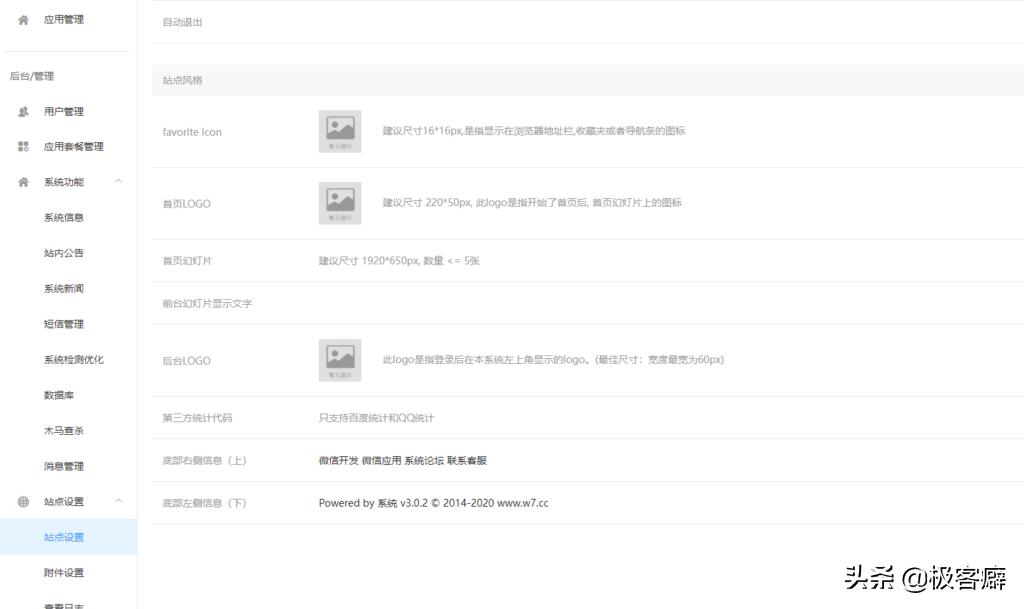Click the 后台LOGO image placeholder
This screenshot has height=609, width=1024.
[340, 360]
